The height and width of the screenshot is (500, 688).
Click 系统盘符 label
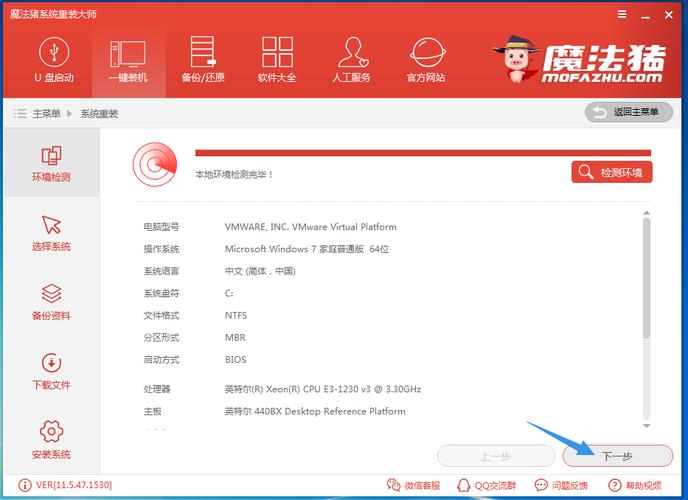pos(161,293)
